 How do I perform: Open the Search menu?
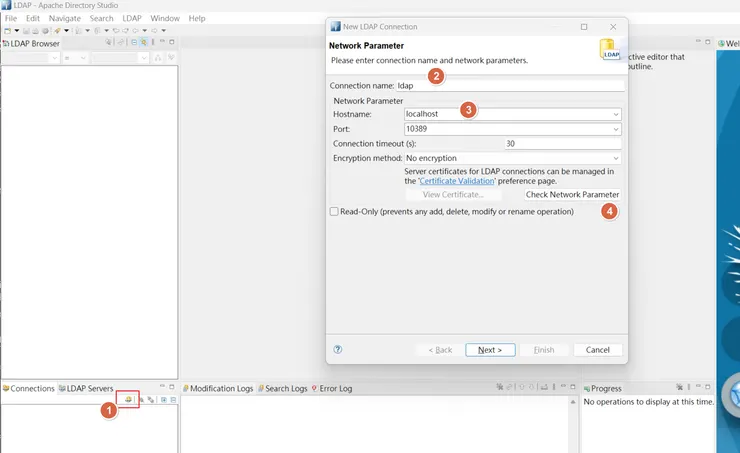pos(101,18)
